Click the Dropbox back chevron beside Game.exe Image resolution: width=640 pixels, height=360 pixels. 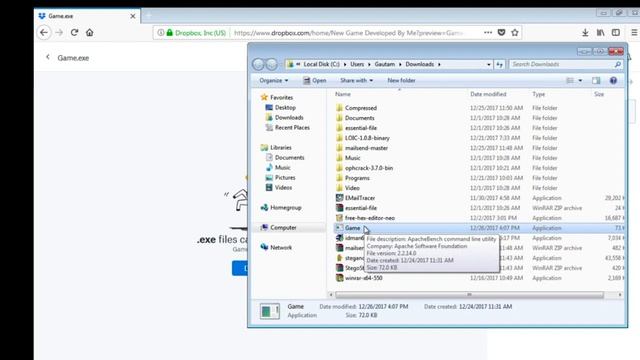pyautogui.click(x=48, y=57)
